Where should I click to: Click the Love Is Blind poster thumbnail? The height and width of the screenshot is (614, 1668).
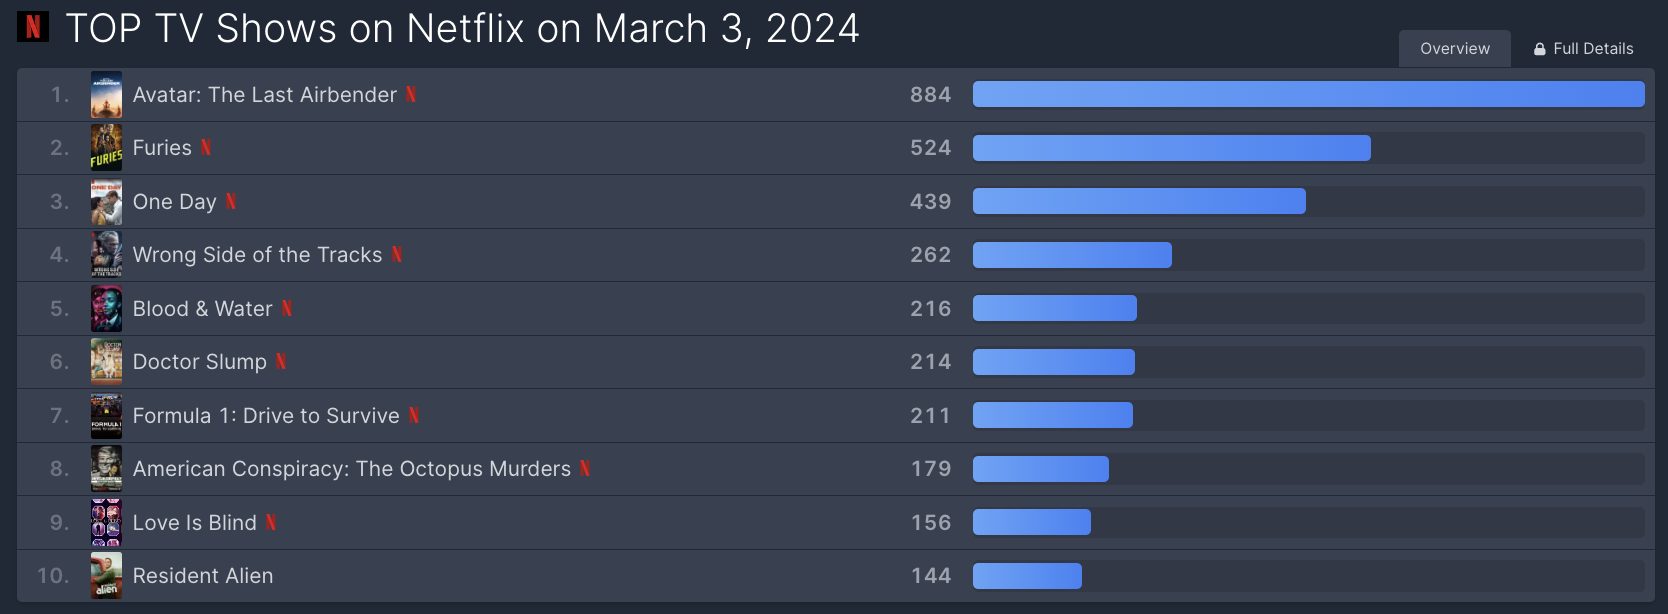pyautogui.click(x=106, y=522)
